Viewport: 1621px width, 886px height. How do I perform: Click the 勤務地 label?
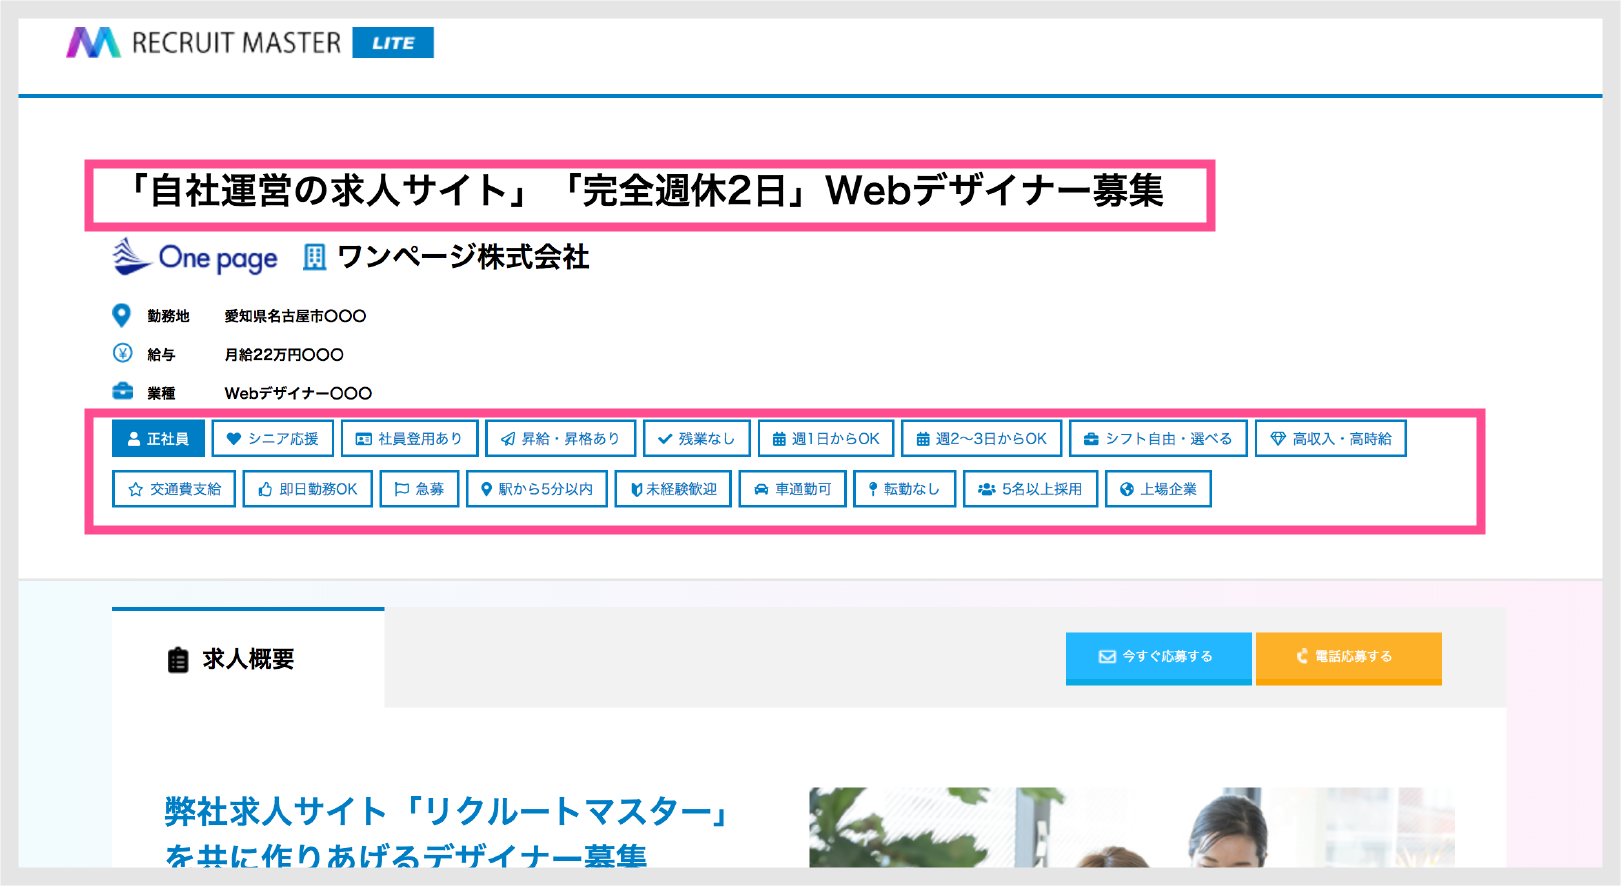[x=168, y=316]
